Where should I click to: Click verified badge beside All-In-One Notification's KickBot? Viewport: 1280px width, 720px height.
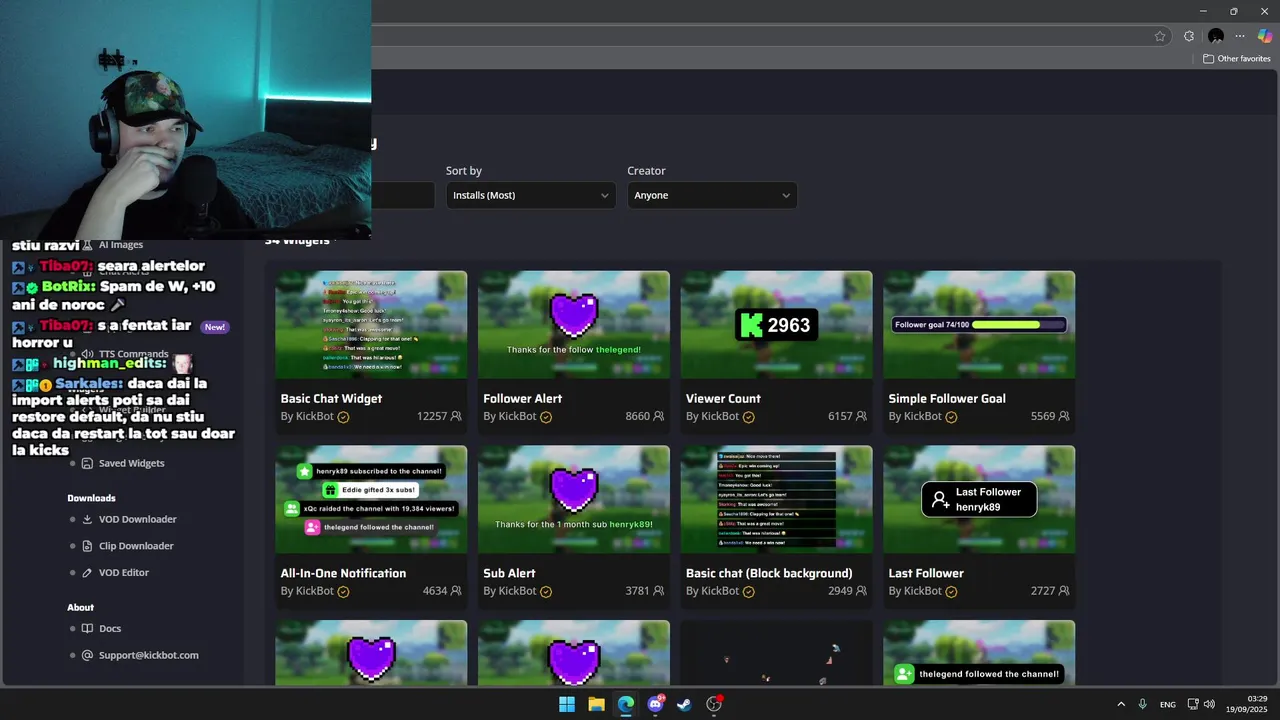pos(343,592)
